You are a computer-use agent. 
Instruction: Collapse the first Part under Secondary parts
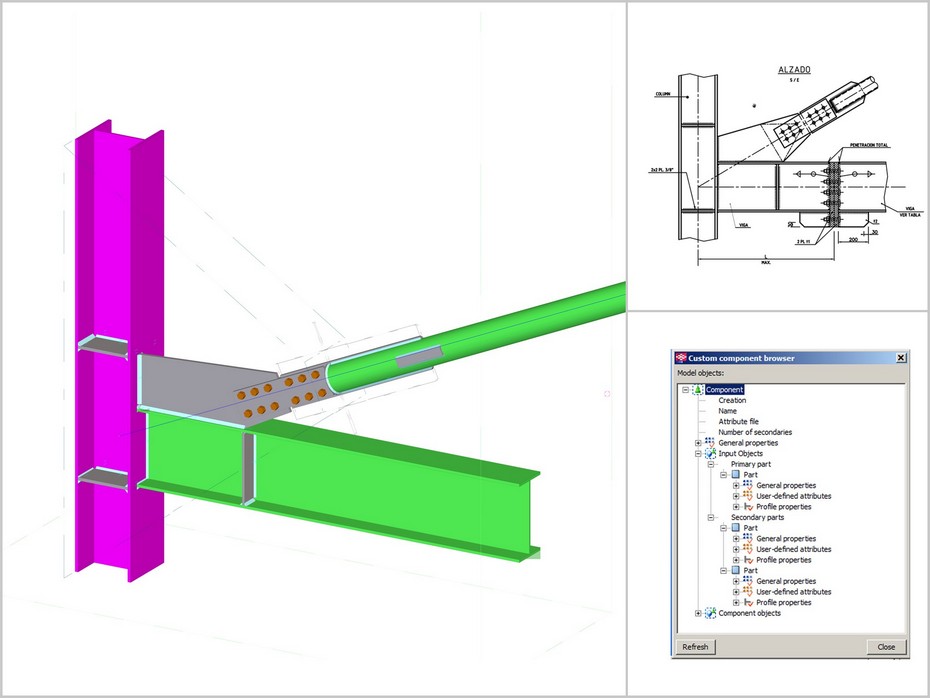[x=724, y=528]
